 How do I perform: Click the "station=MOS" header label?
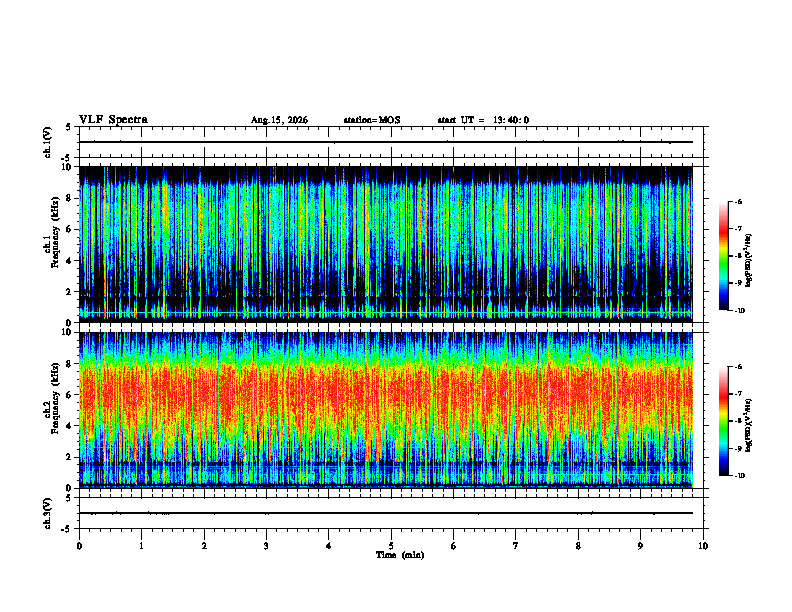(x=372, y=120)
